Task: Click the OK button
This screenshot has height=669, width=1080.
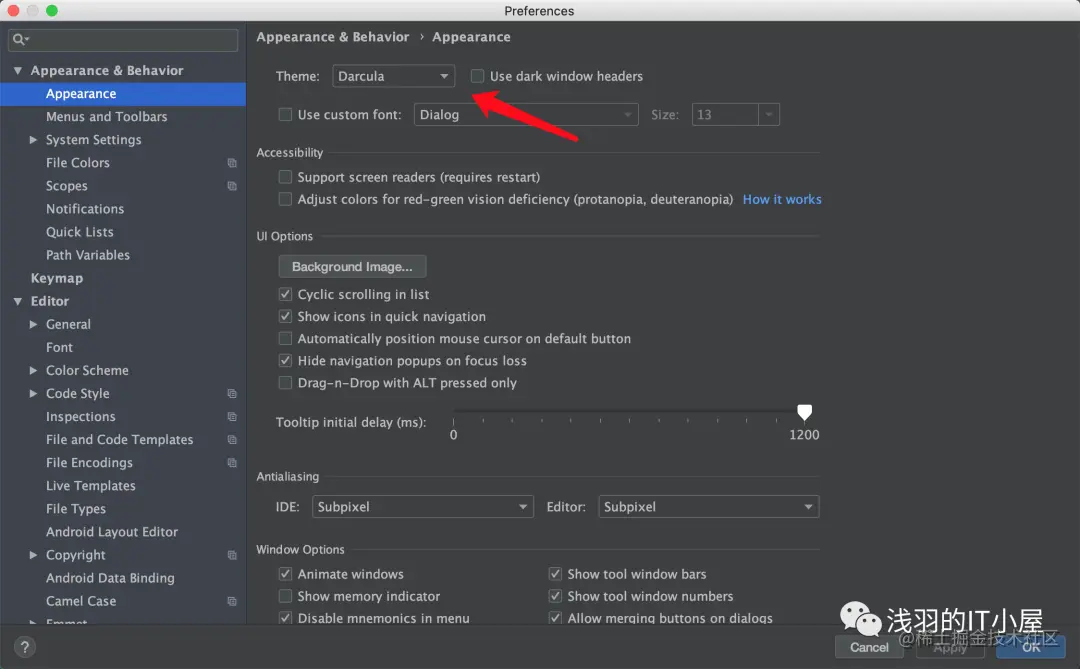Action: coord(1030,647)
